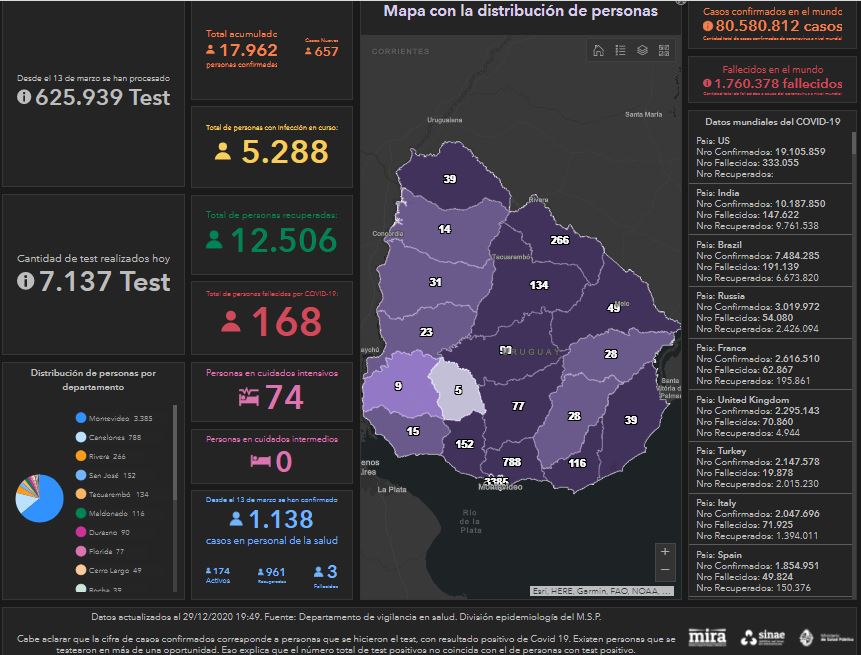The width and height of the screenshot is (861, 655).
Task: Click the world data list scrollbar
Action: click(853, 200)
